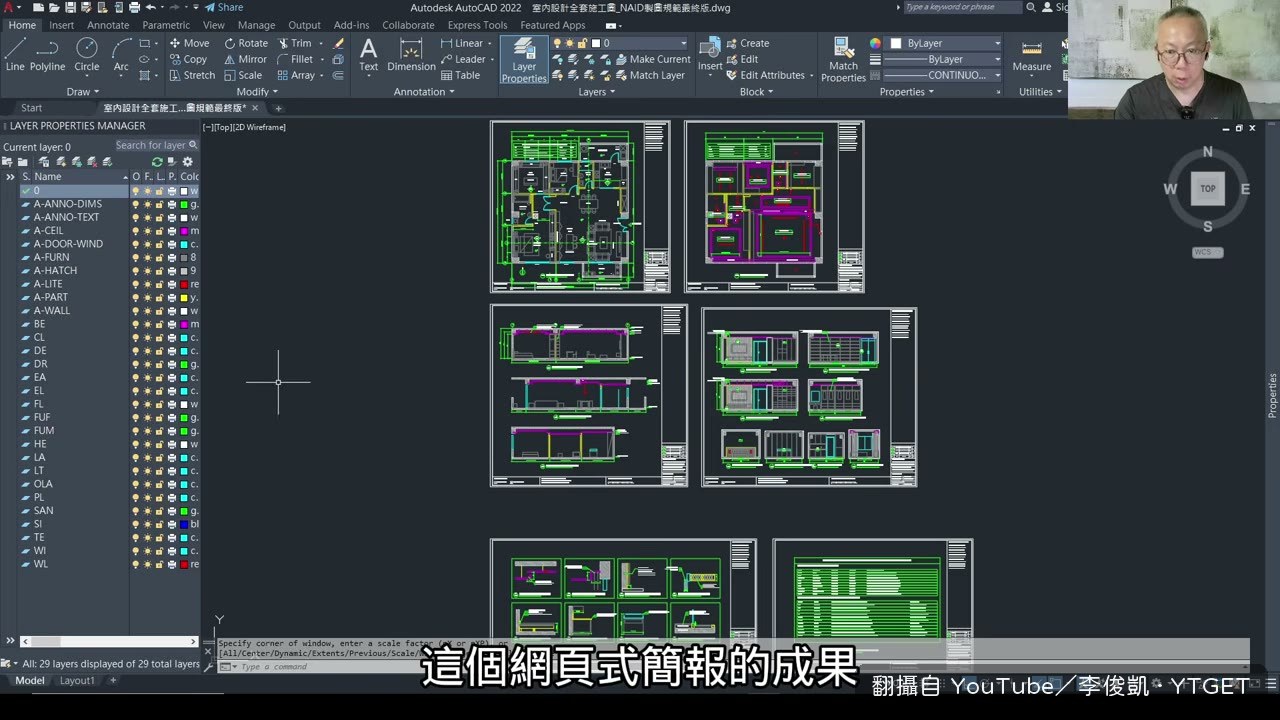Lock the FUF layer

pyautogui.click(x=160, y=418)
